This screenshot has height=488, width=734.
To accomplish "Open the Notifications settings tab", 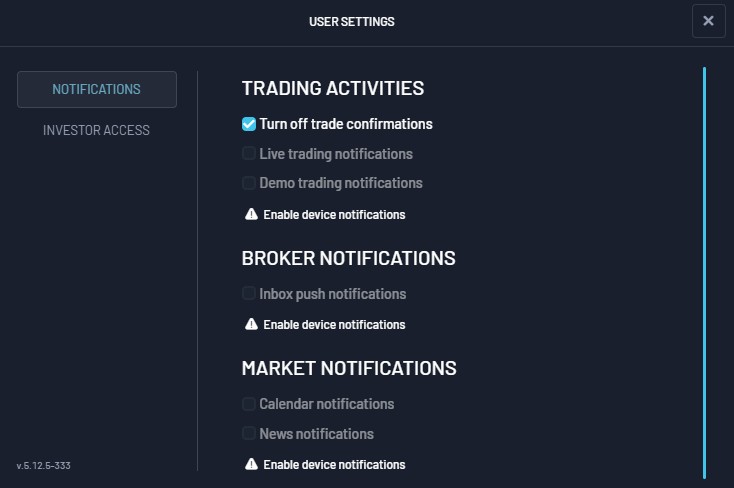I will (x=97, y=89).
